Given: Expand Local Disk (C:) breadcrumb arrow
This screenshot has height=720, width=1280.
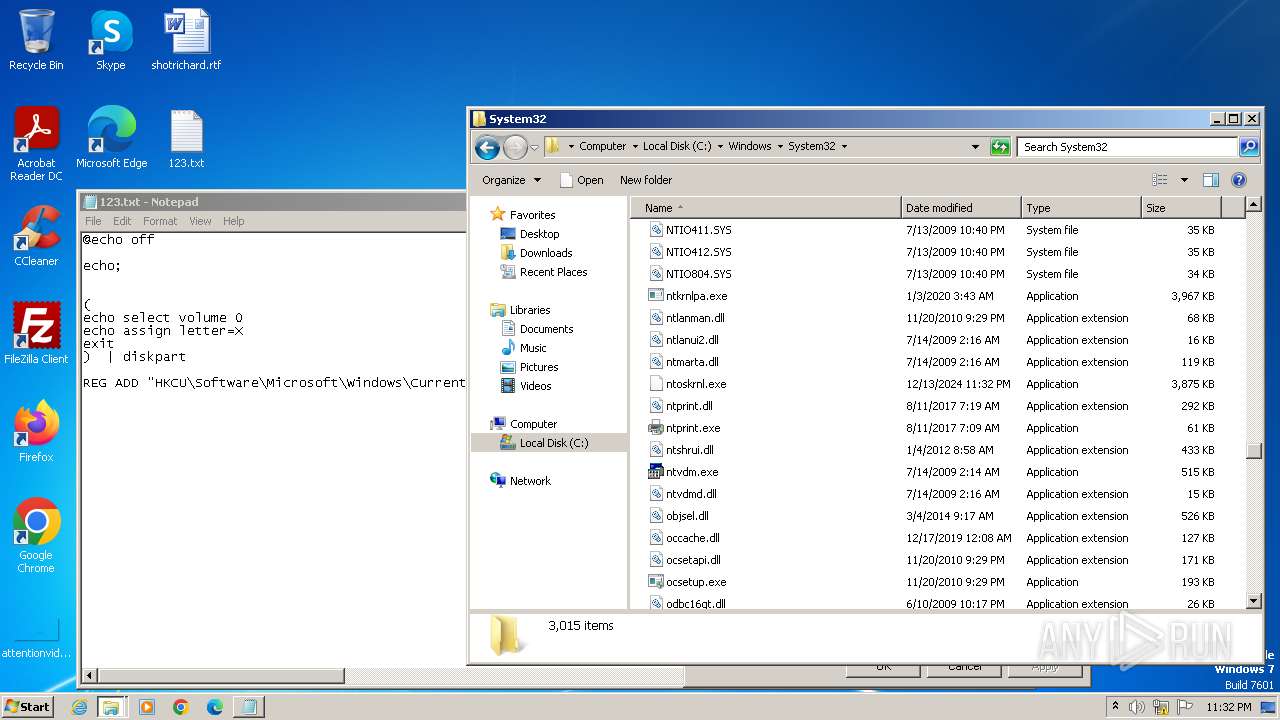Looking at the screenshot, I should [719, 146].
